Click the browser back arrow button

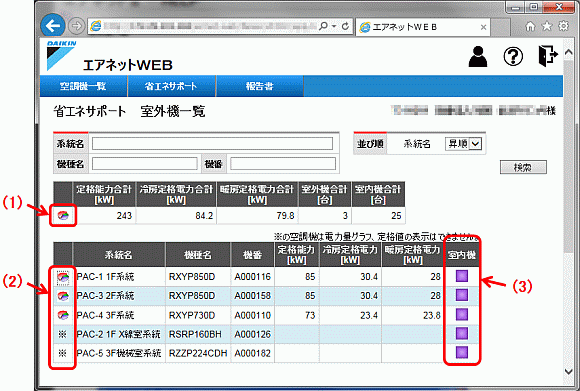[x=53, y=26]
